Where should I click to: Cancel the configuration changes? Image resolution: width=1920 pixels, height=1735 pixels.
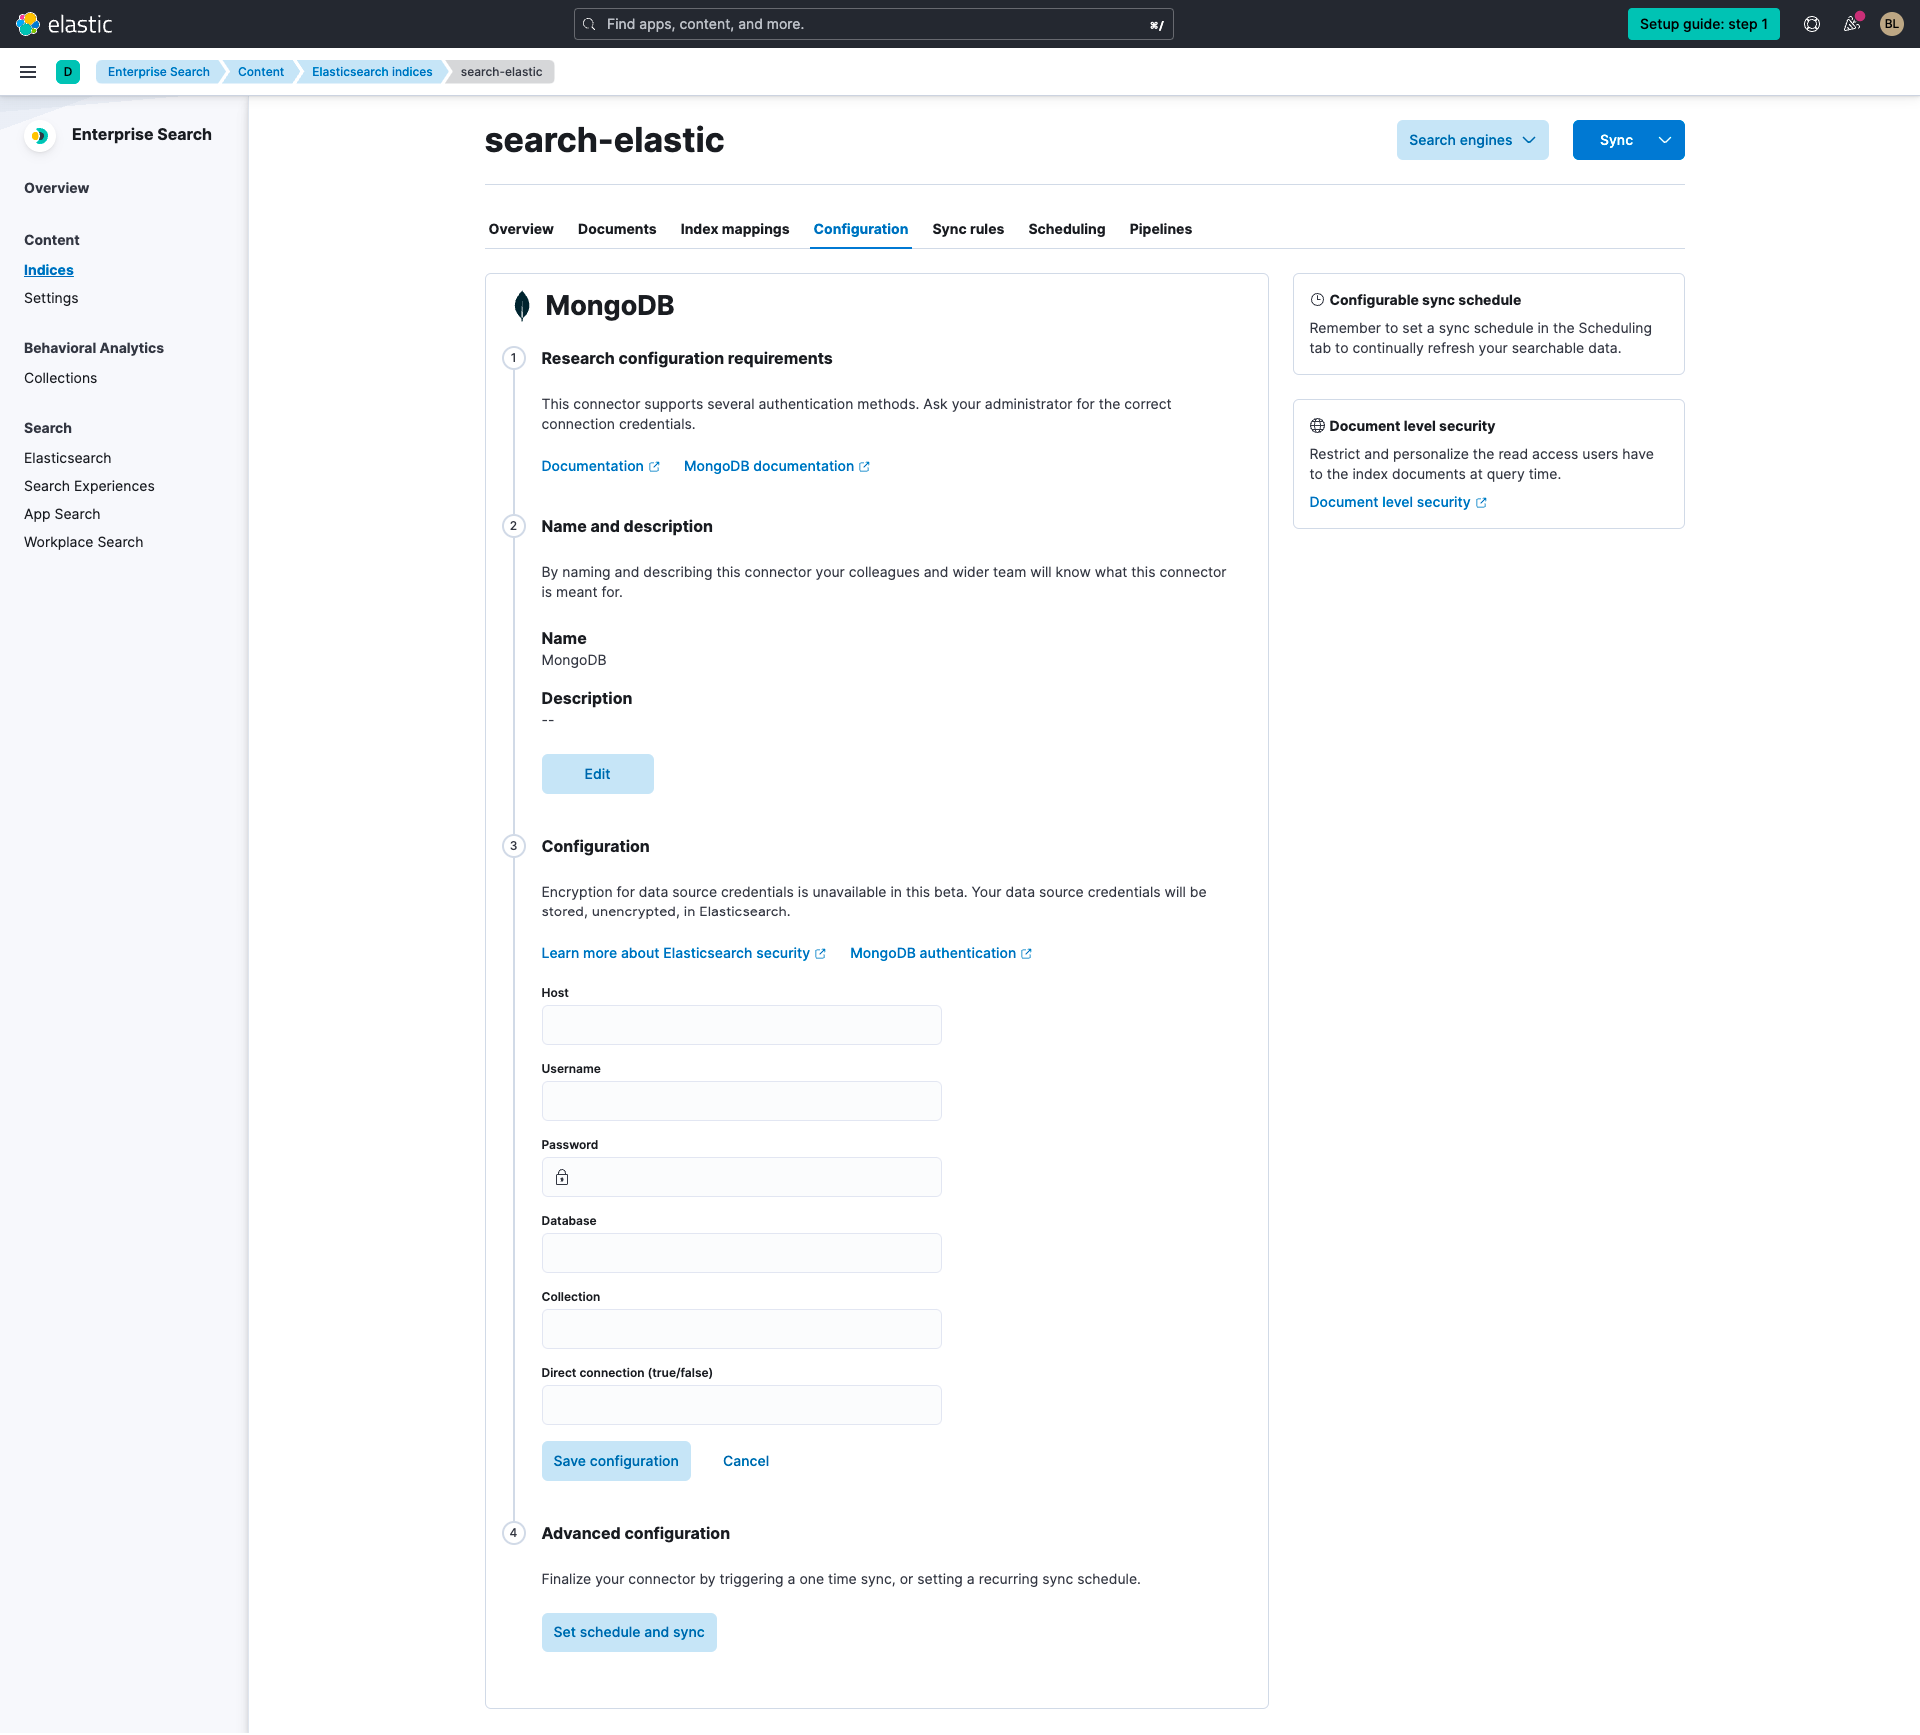click(746, 1461)
